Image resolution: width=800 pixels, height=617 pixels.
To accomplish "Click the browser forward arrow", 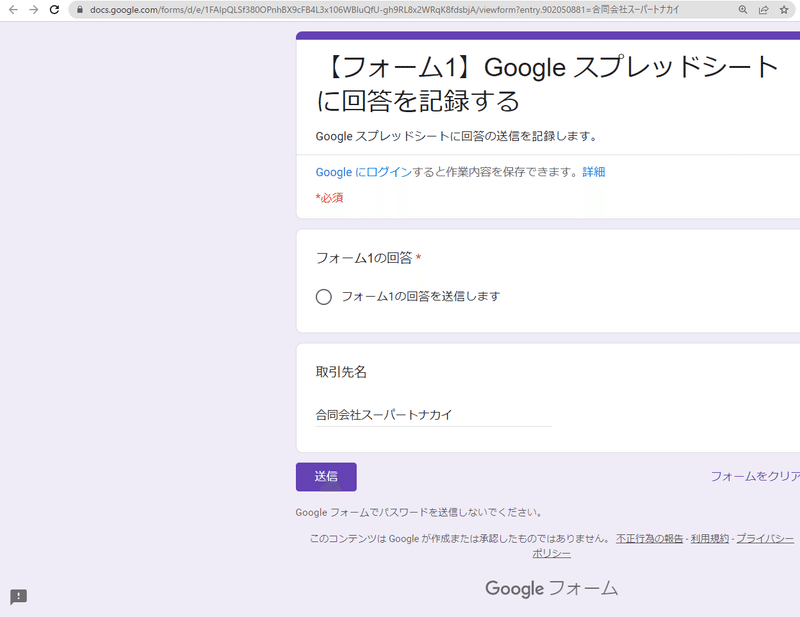I will pos(34,10).
